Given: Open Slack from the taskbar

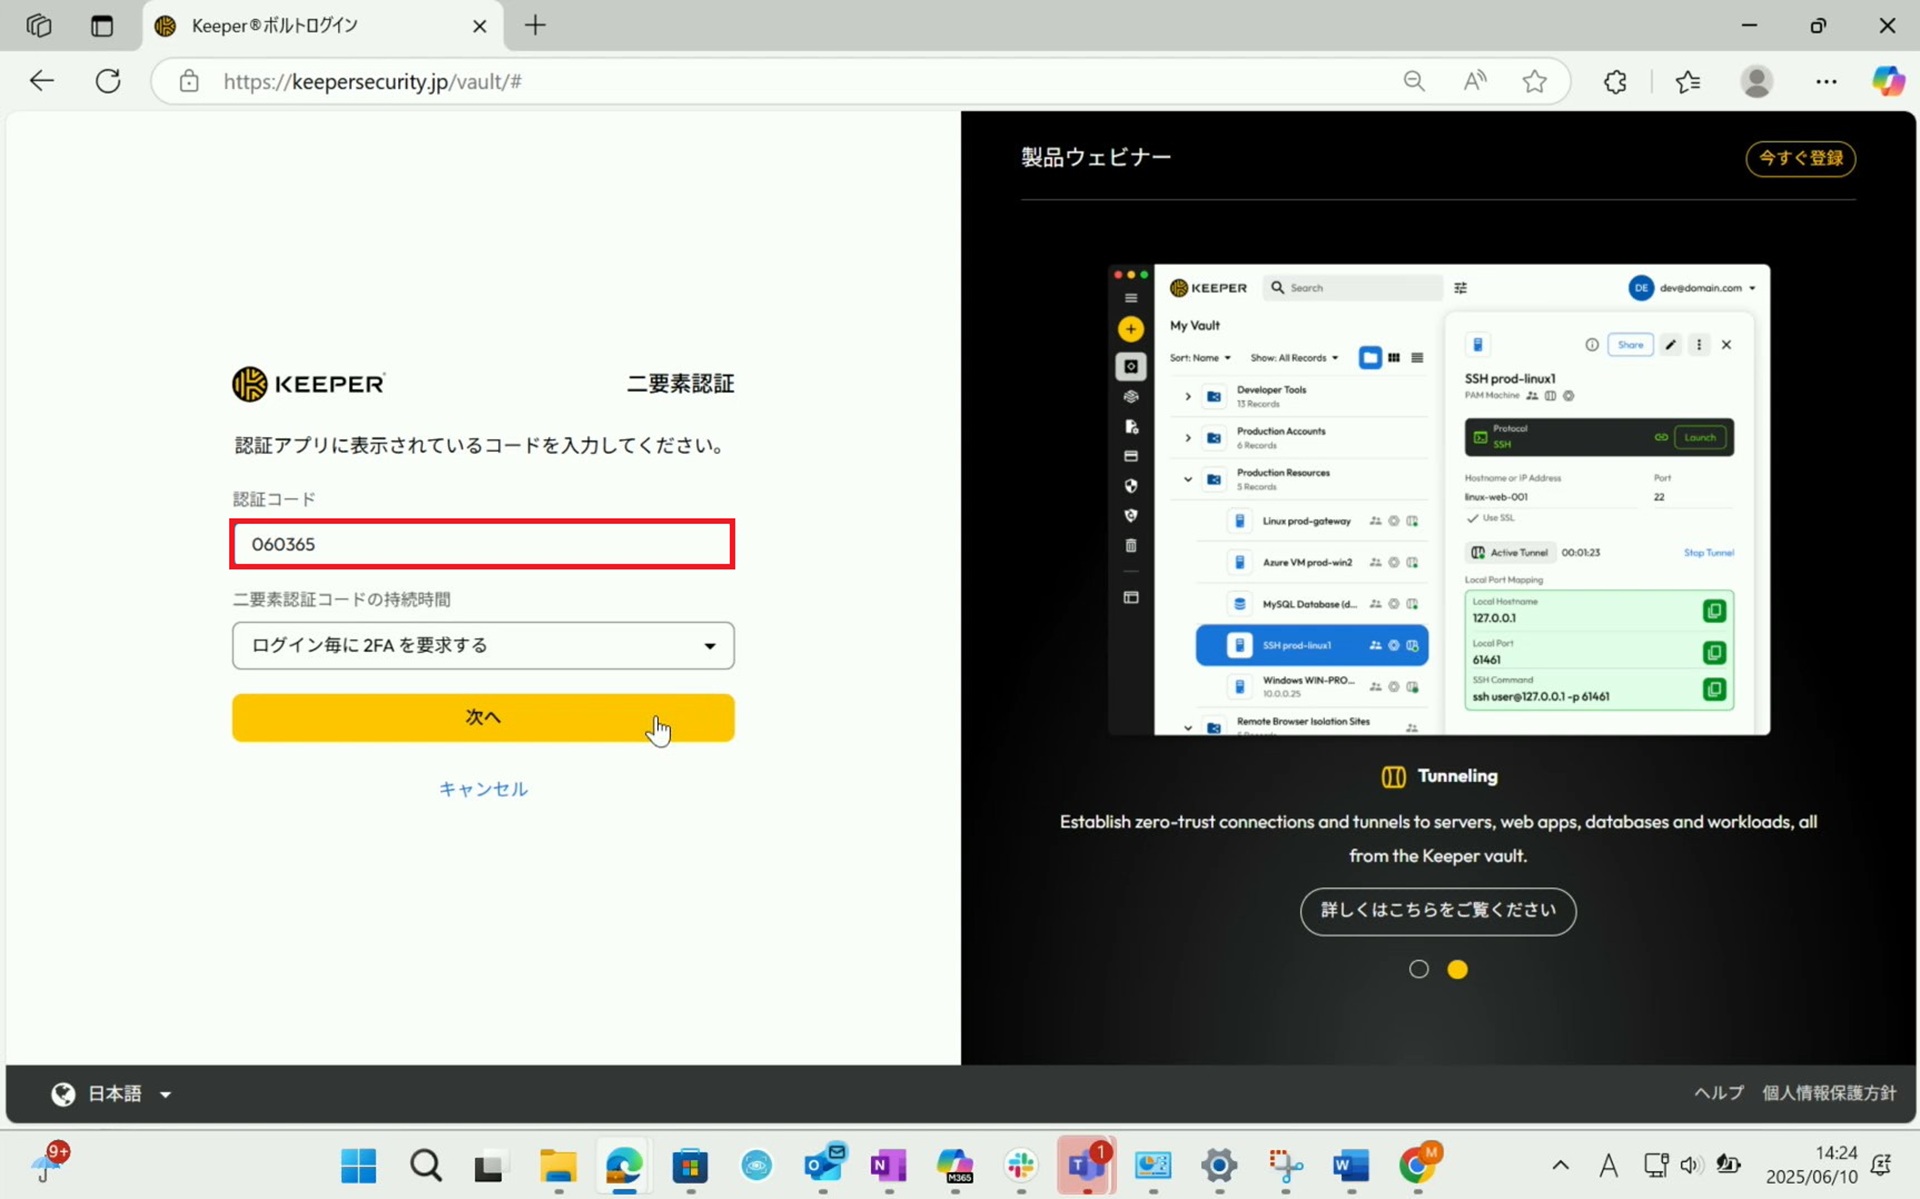Looking at the screenshot, I should pos(1021,1165).
